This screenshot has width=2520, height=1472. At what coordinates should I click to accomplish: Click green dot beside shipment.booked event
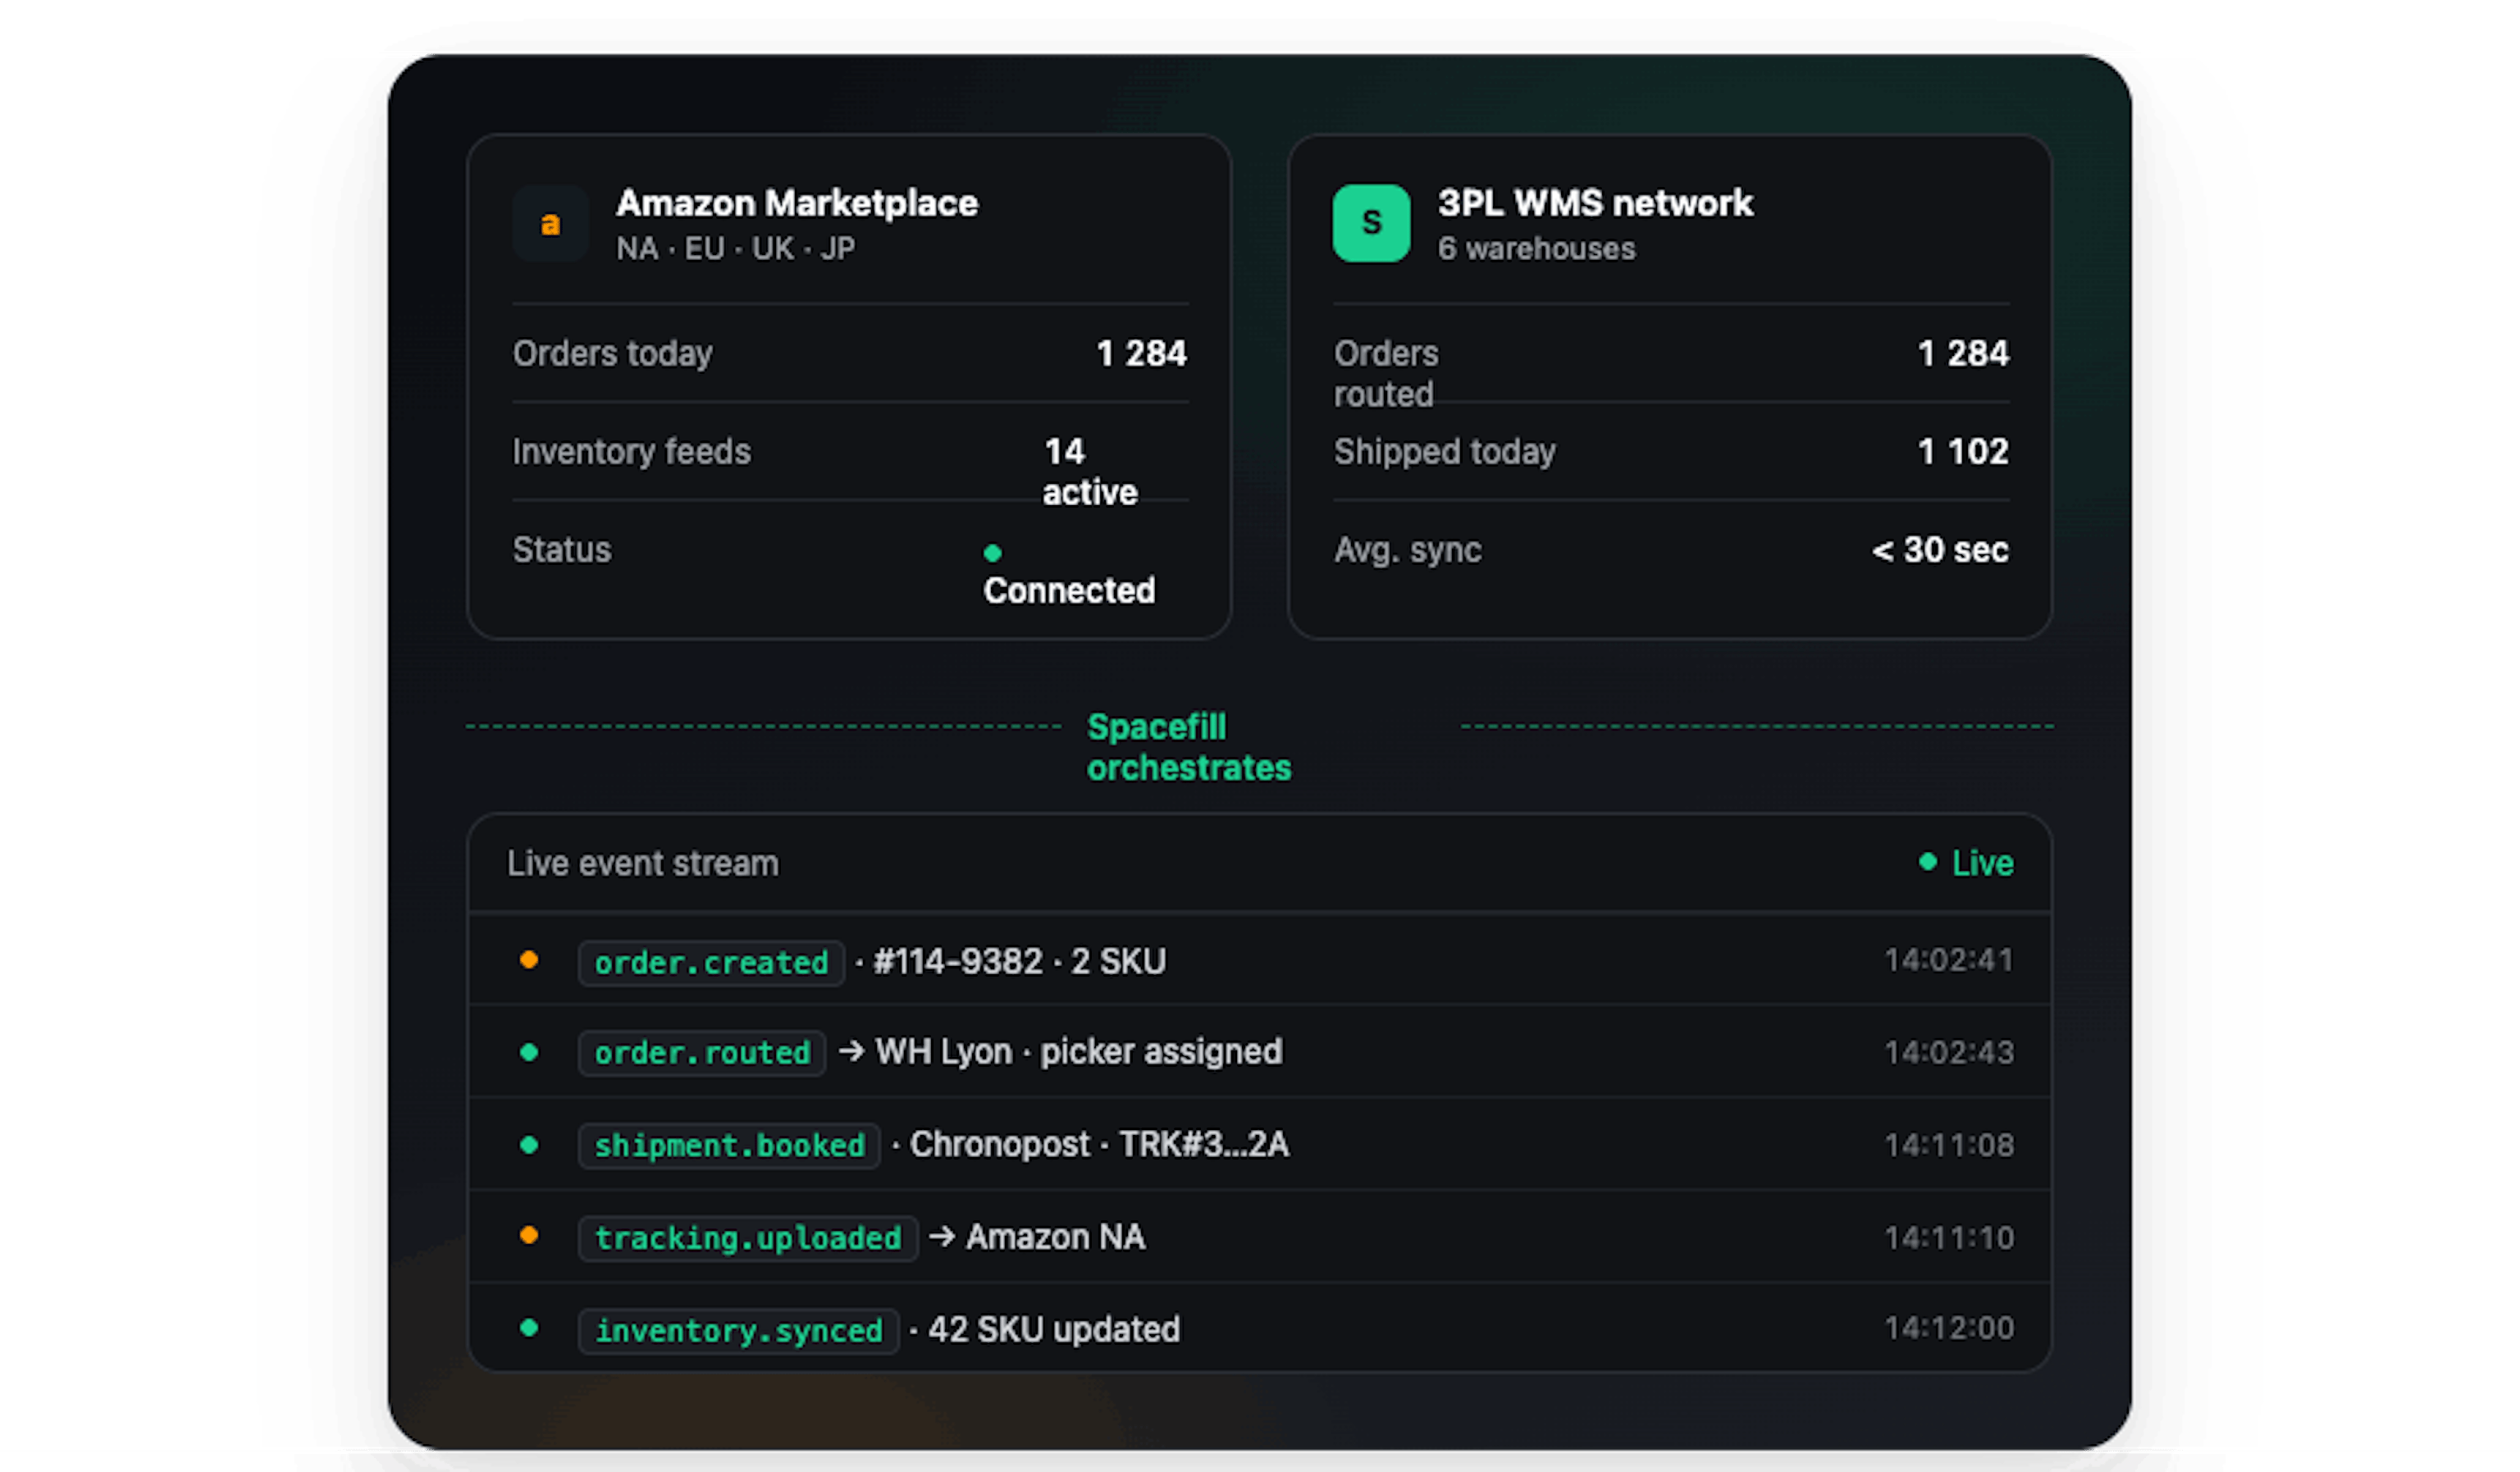click(529, 1145)
